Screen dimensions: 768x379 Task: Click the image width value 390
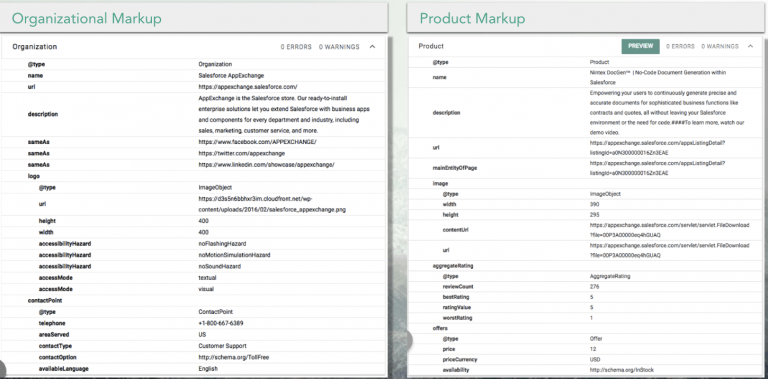point(594,204)
